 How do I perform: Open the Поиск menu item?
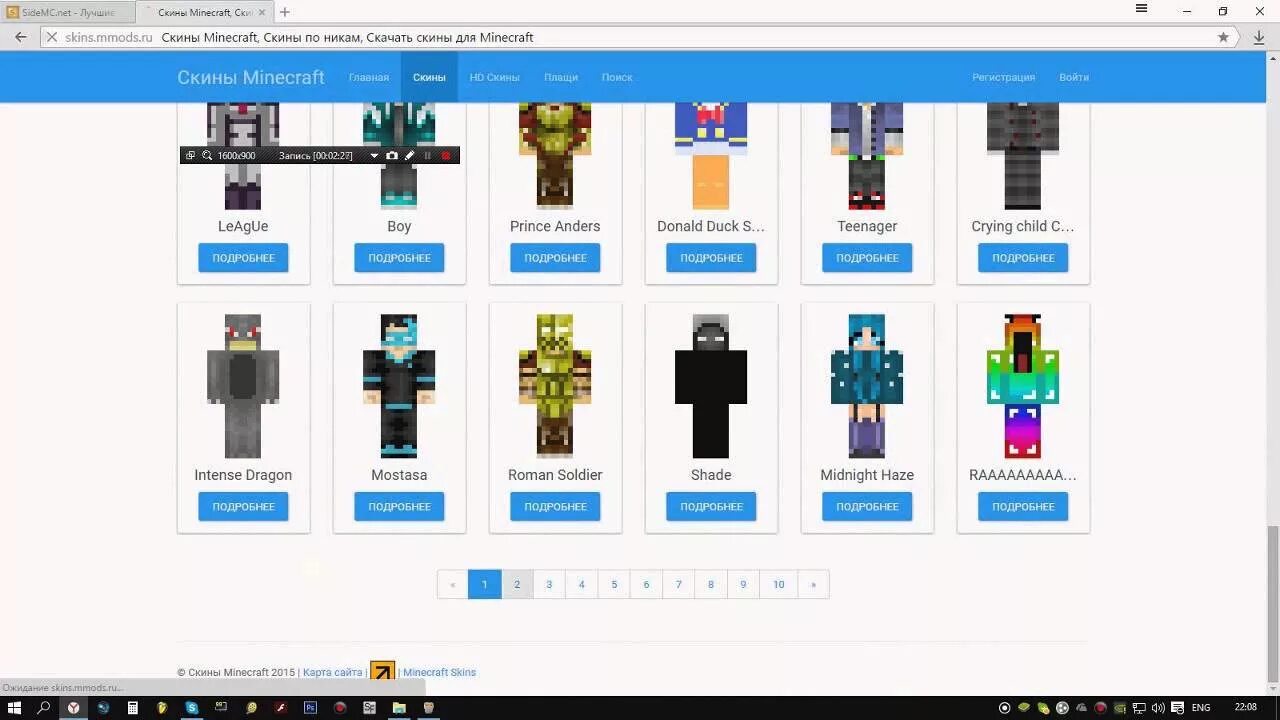pyautogui.click(x=617, y=77)
